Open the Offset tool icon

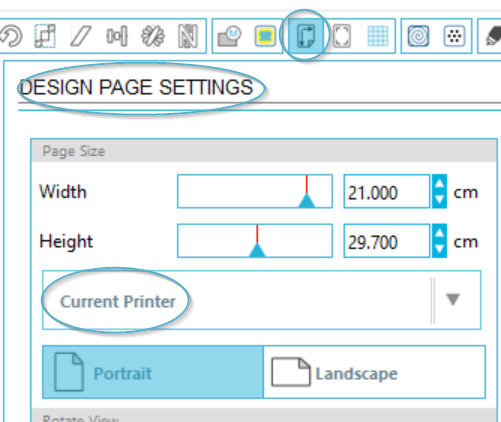point(265,36)
